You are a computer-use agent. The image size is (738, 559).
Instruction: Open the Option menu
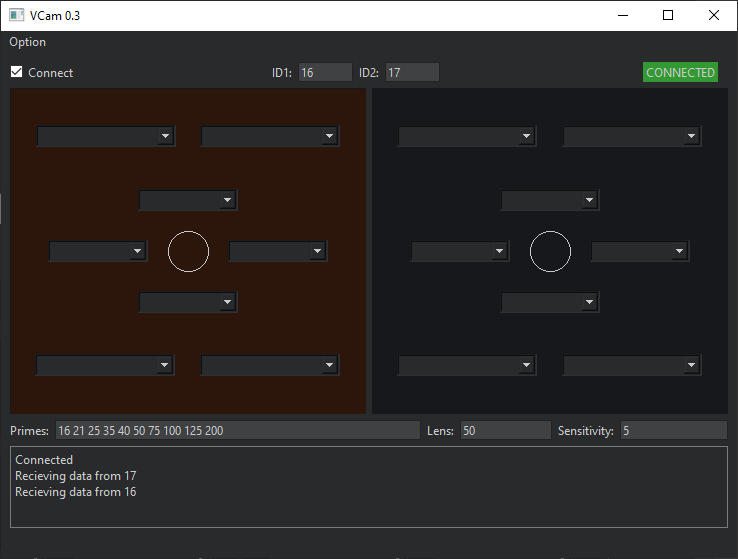(28, 42)
